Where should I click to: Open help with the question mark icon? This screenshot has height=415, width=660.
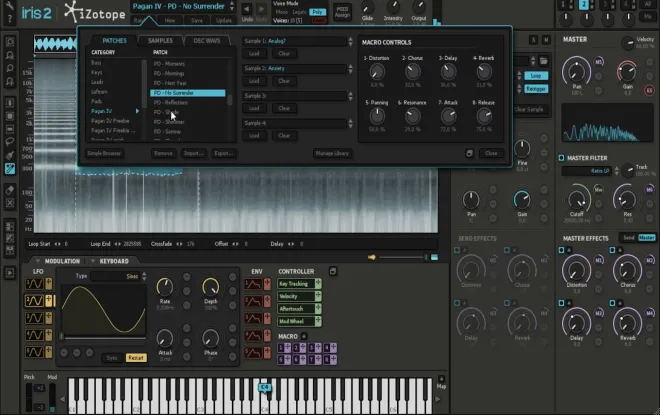tap(10, 19)
